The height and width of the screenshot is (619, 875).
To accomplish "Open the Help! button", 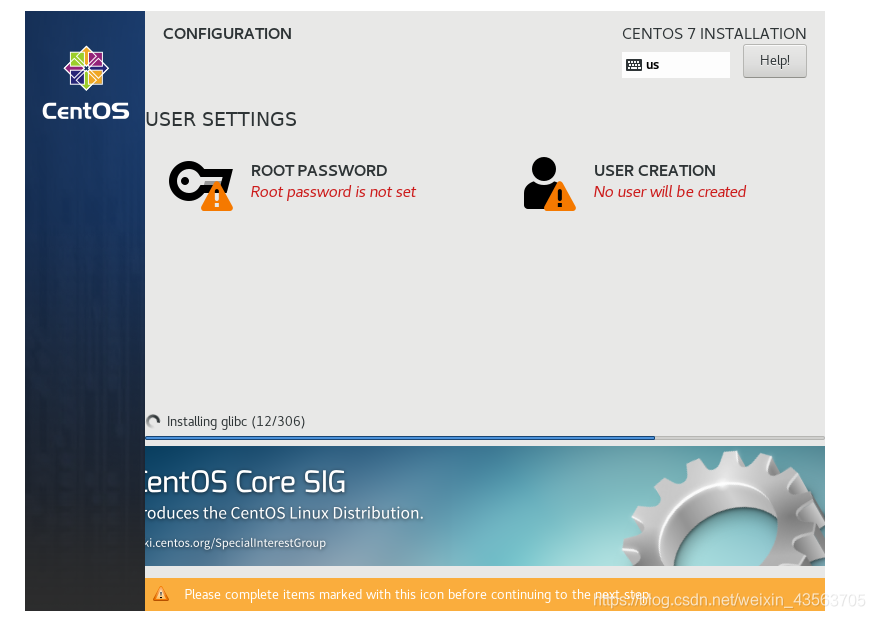I will coord(775,61).
